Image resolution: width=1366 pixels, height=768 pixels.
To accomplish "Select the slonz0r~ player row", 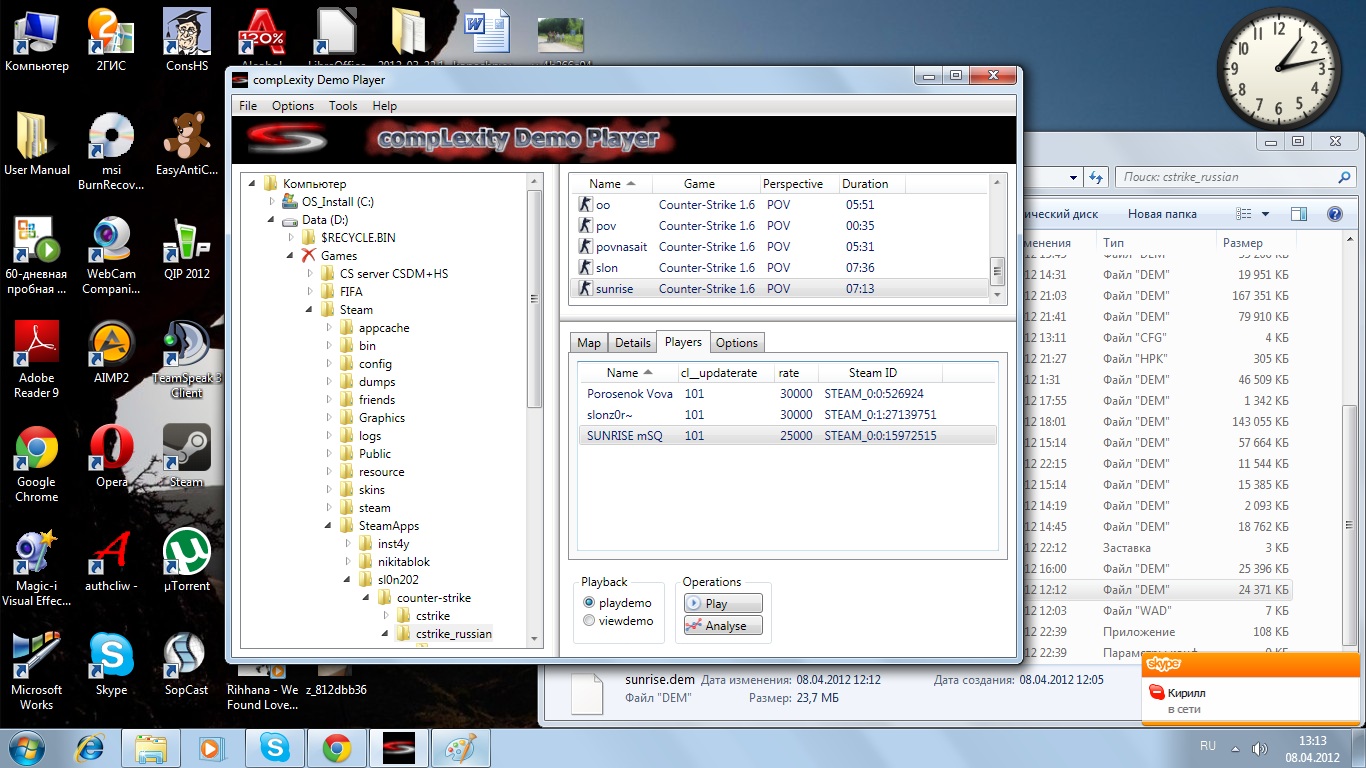I will (787, 415).
